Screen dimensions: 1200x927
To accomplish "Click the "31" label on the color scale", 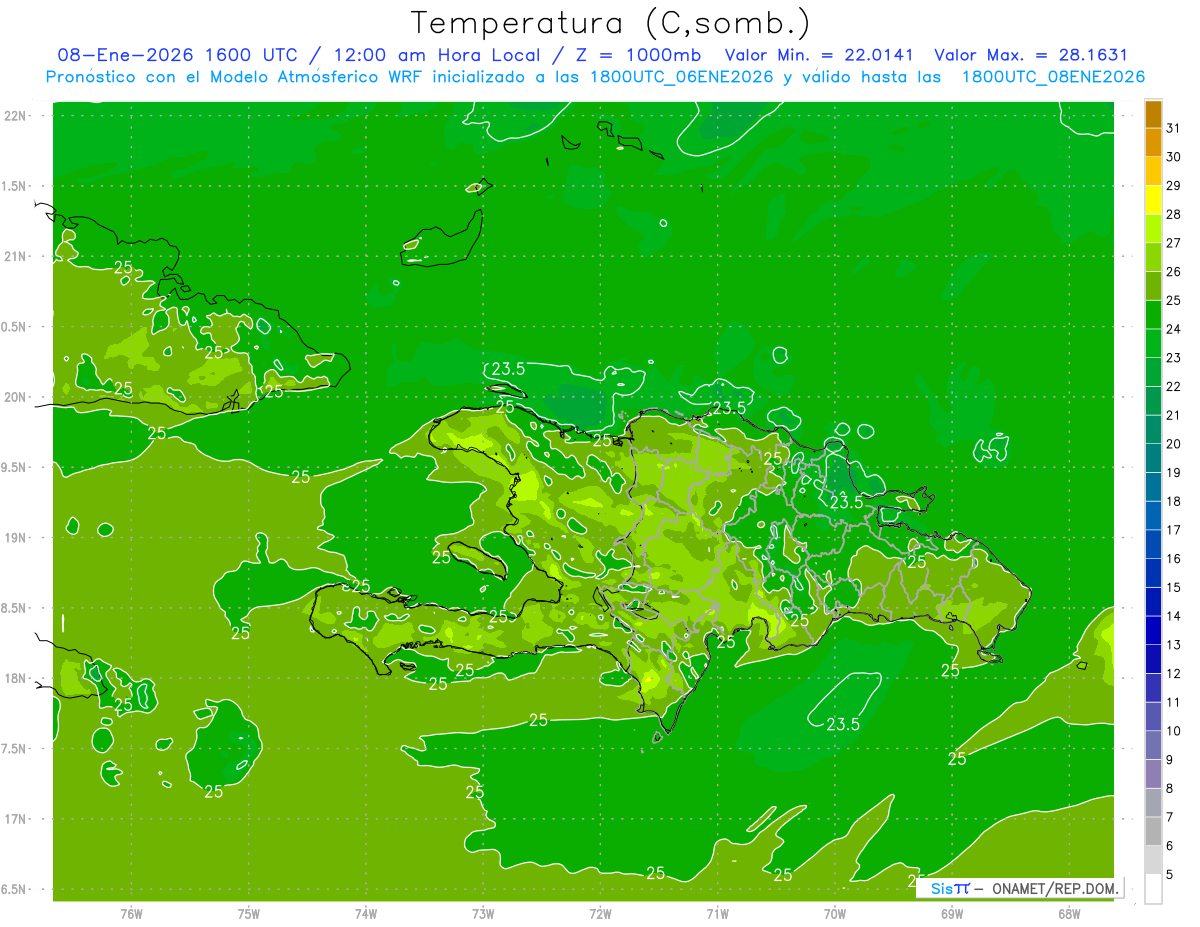I will [x=1173, y=128].
